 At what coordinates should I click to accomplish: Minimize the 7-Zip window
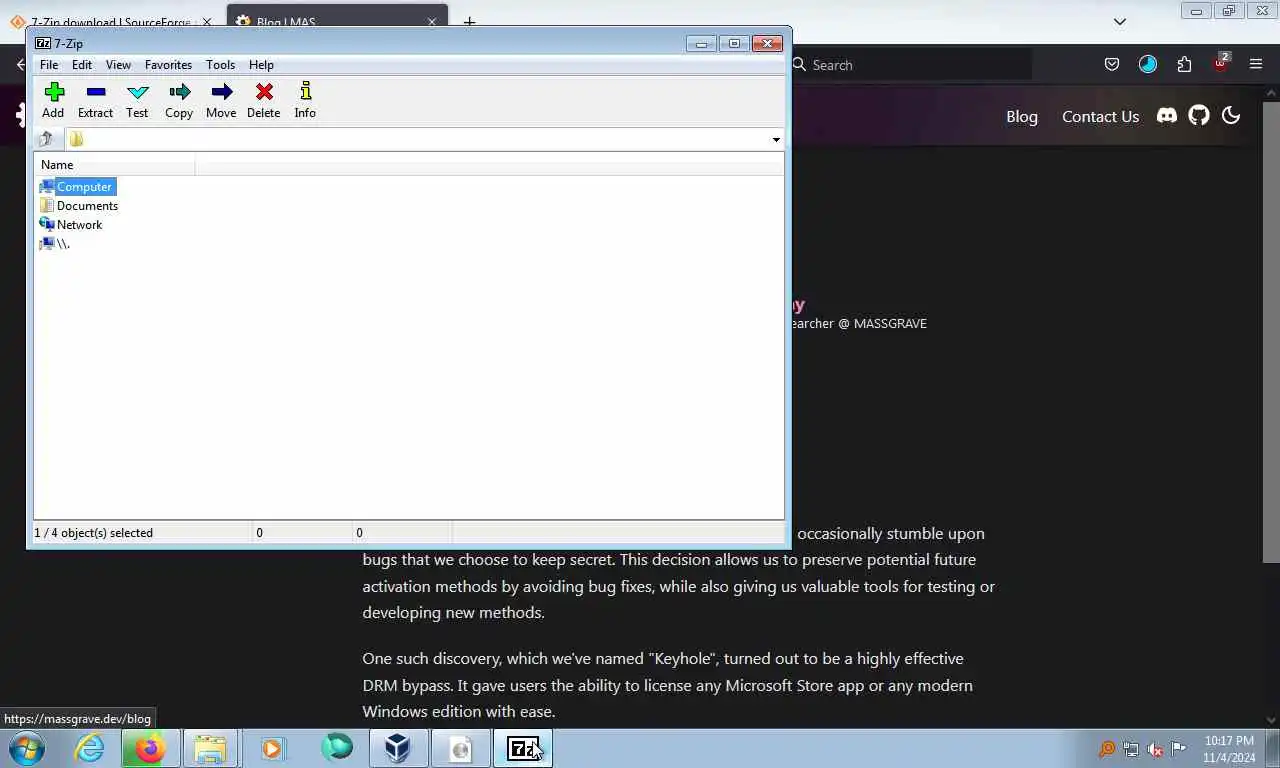click(701, 43)
